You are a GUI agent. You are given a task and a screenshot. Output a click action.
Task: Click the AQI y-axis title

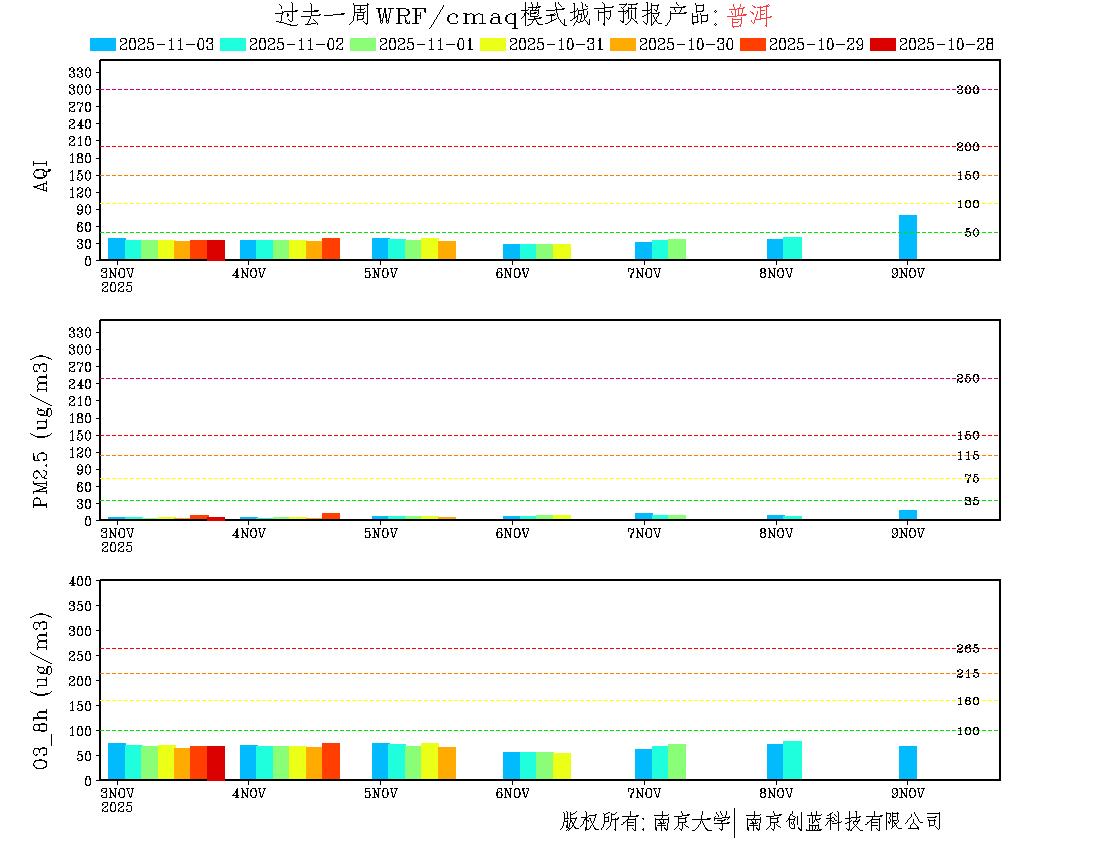42,173
